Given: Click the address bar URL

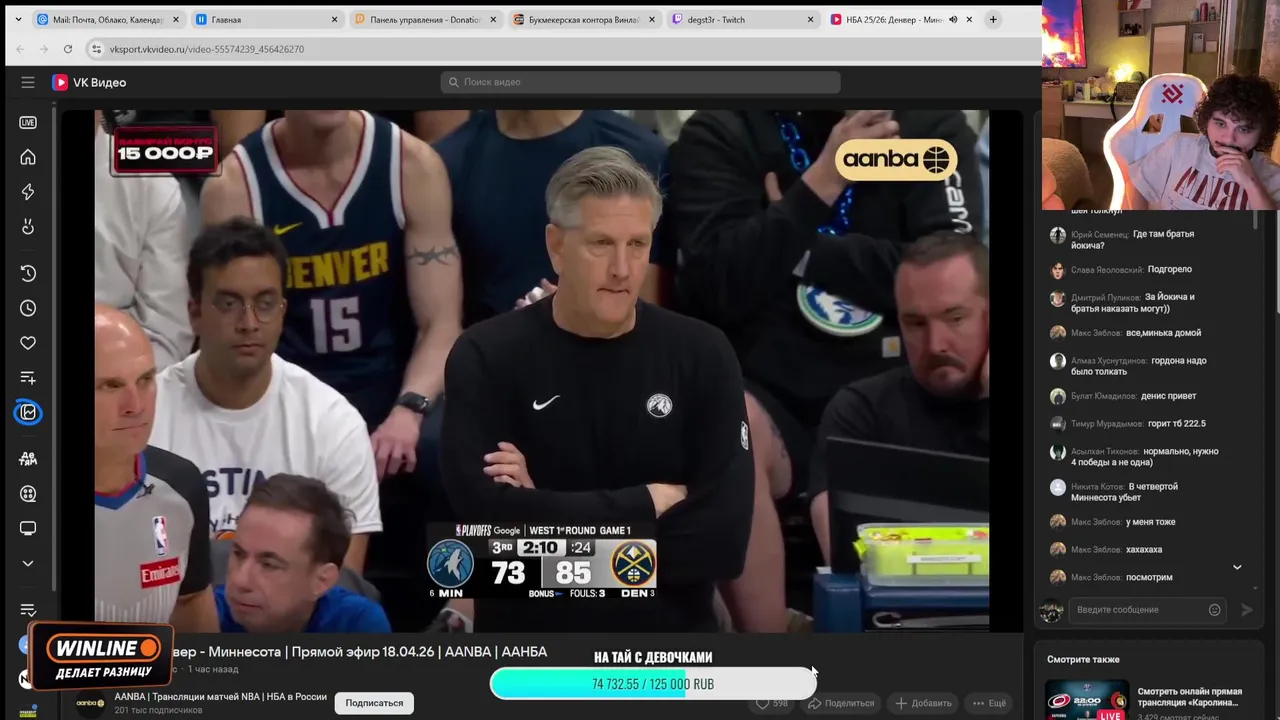Looking at the screenshot, I should click(207, 48).
